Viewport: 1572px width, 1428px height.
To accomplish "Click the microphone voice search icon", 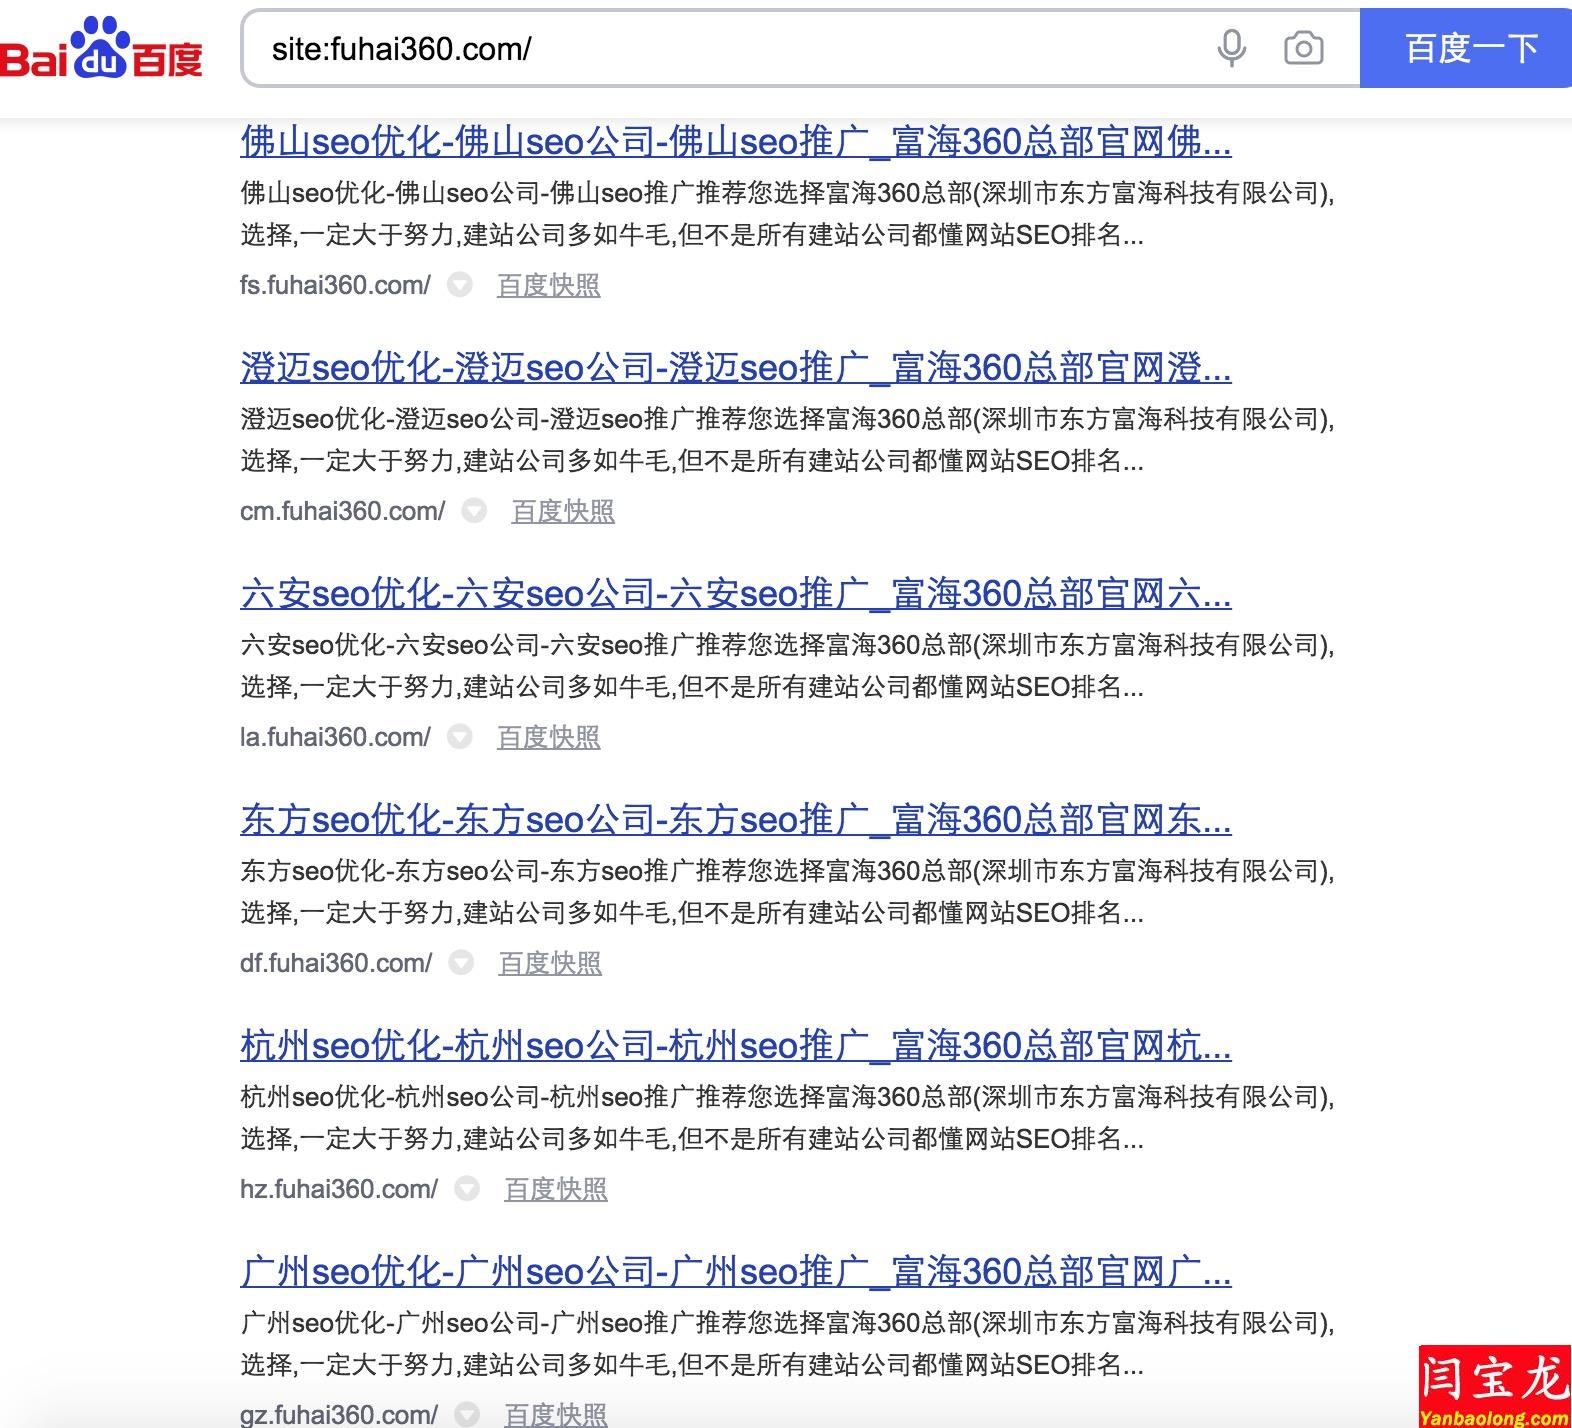I will [1231, 48].
